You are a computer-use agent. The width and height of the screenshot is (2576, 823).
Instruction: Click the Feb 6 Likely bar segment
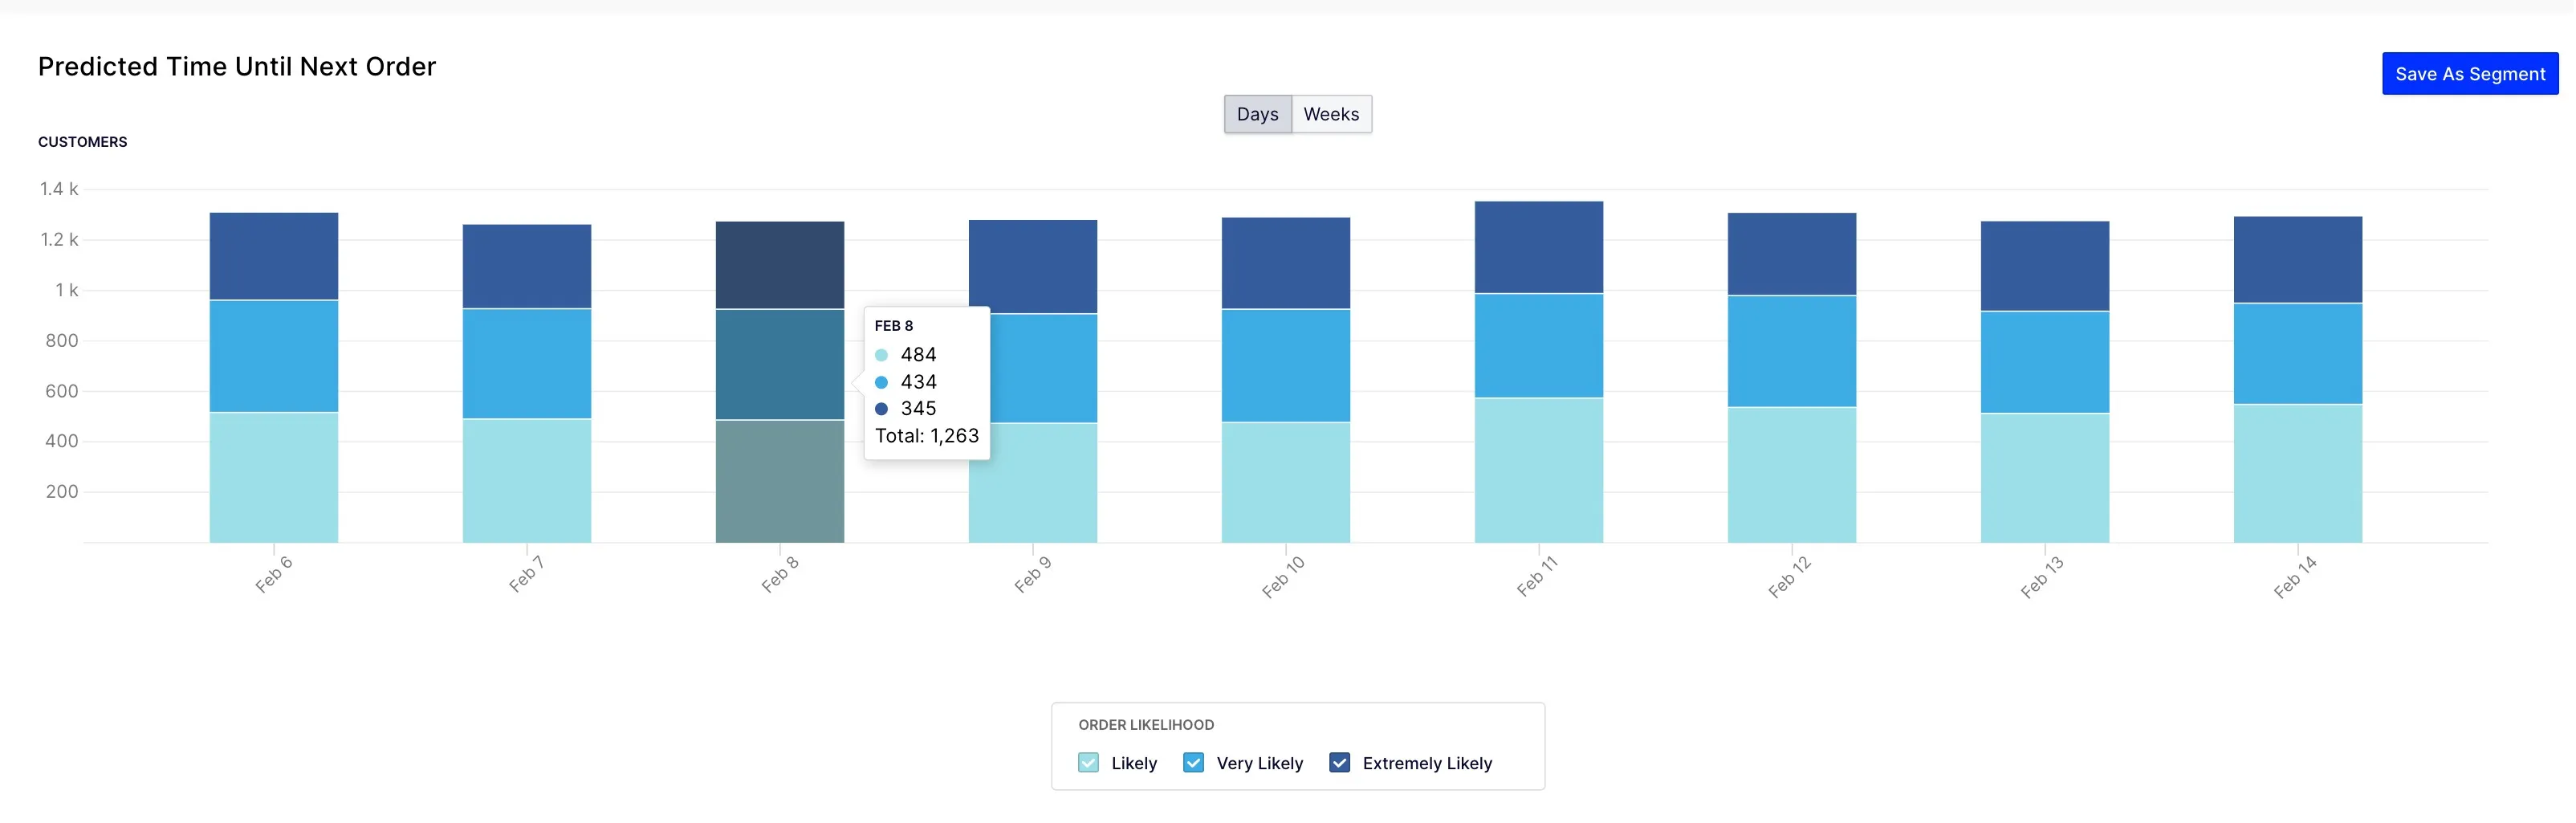[274, 478]
